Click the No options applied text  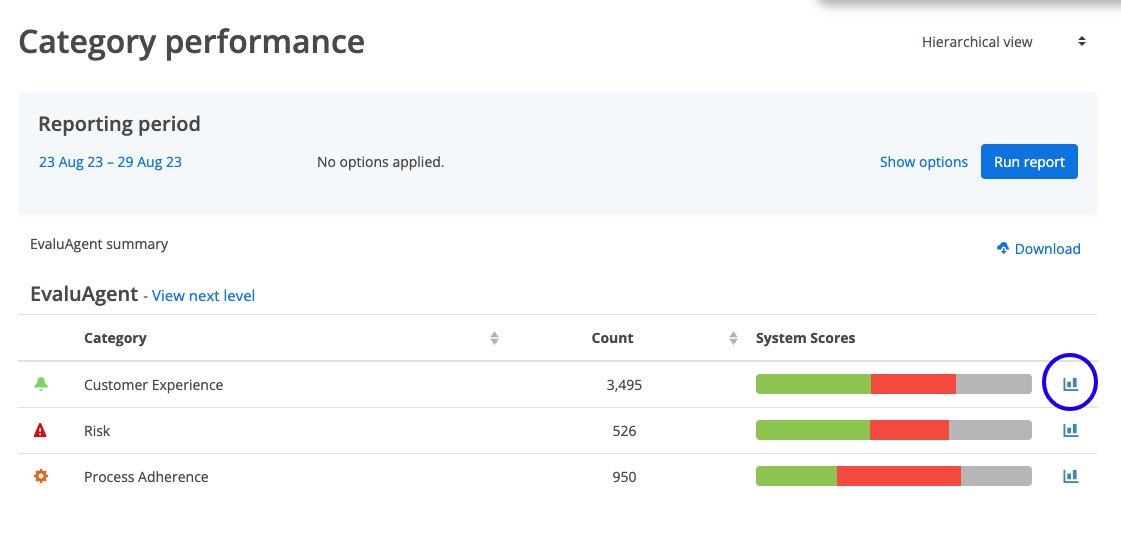coord(380,162)
